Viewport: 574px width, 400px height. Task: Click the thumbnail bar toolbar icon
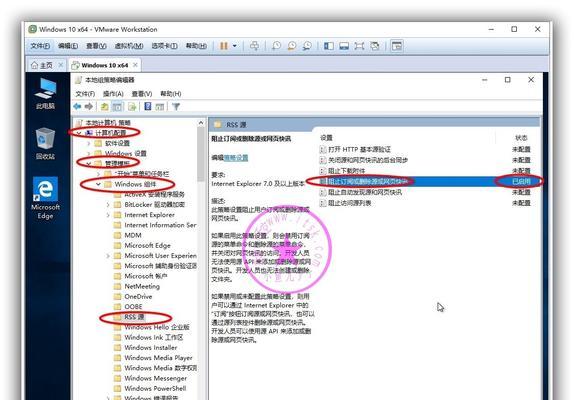point(344,46)
